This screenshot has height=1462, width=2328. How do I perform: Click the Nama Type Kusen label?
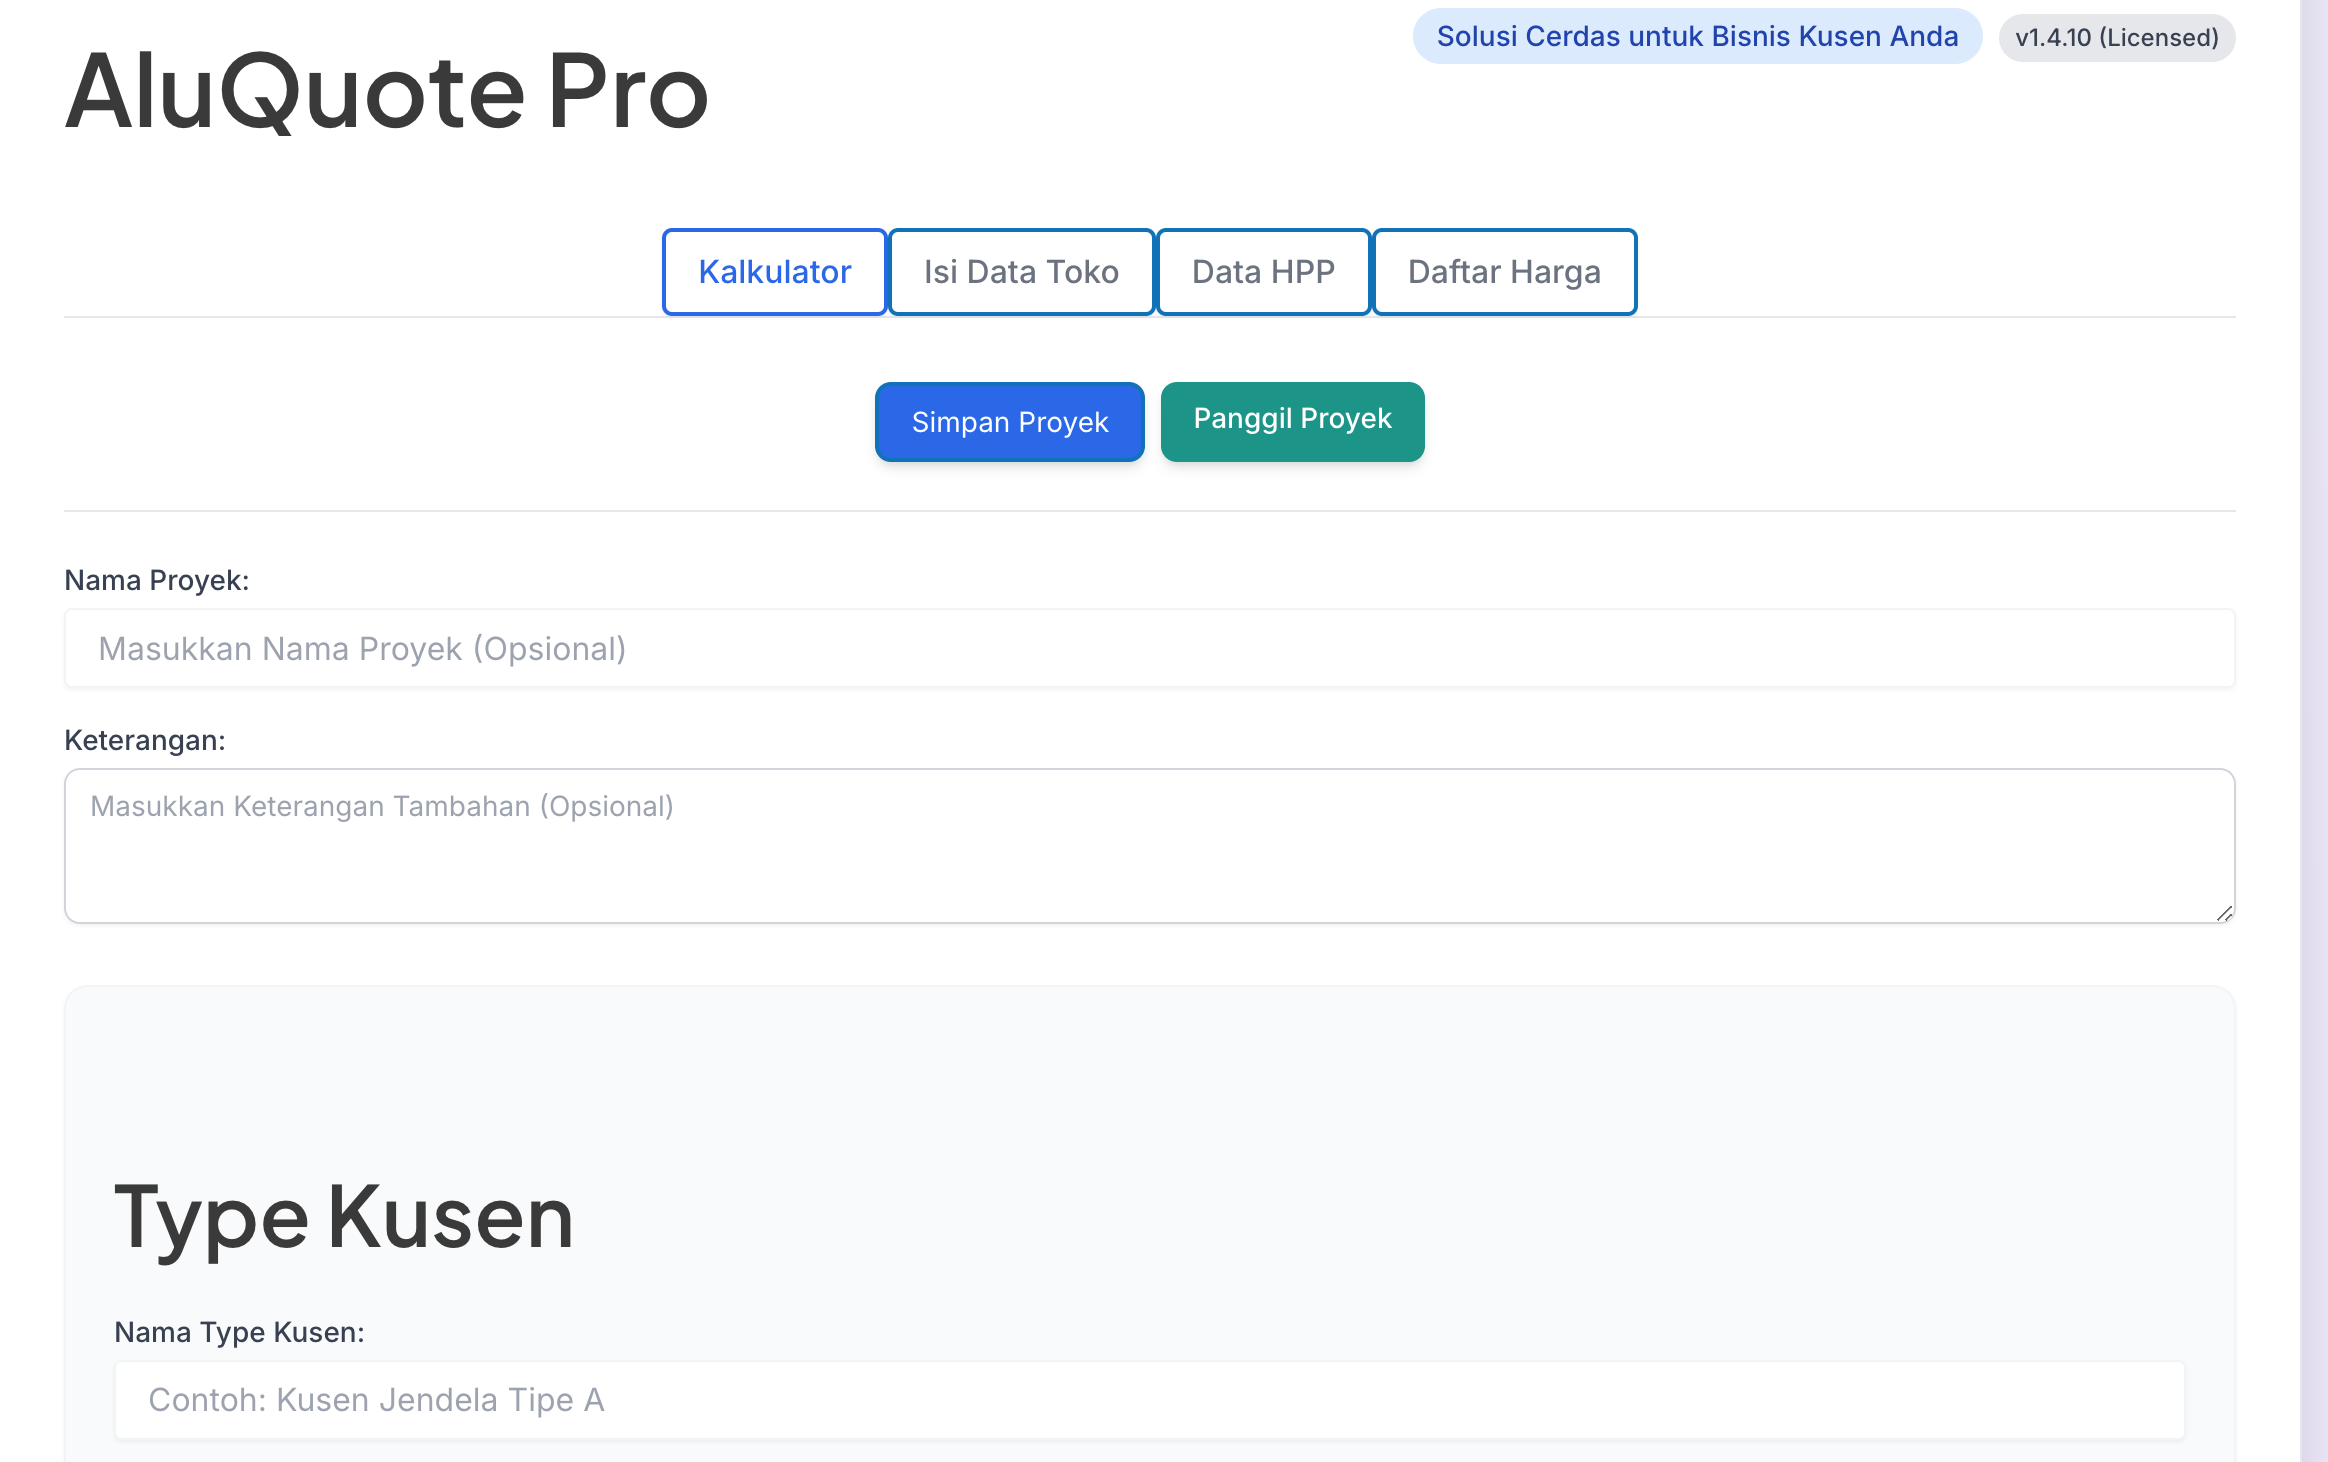pyautogui.click(x=239, y=1332)
